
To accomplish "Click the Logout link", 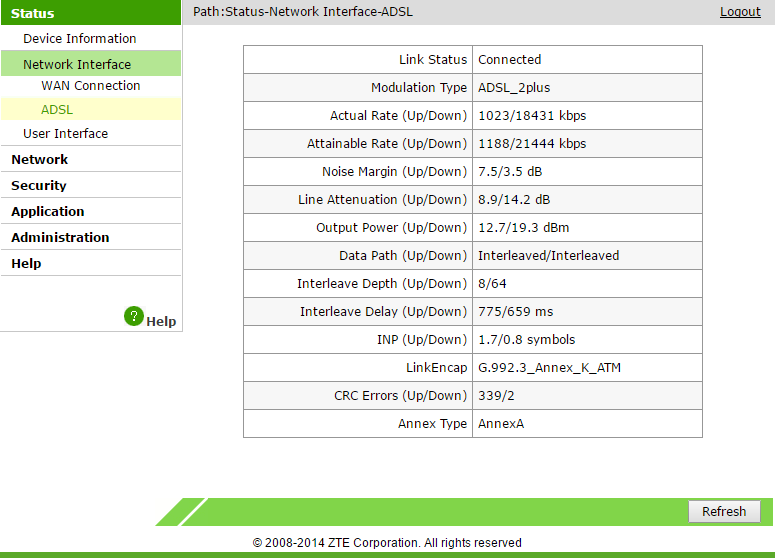I will [x=740, y=12].
